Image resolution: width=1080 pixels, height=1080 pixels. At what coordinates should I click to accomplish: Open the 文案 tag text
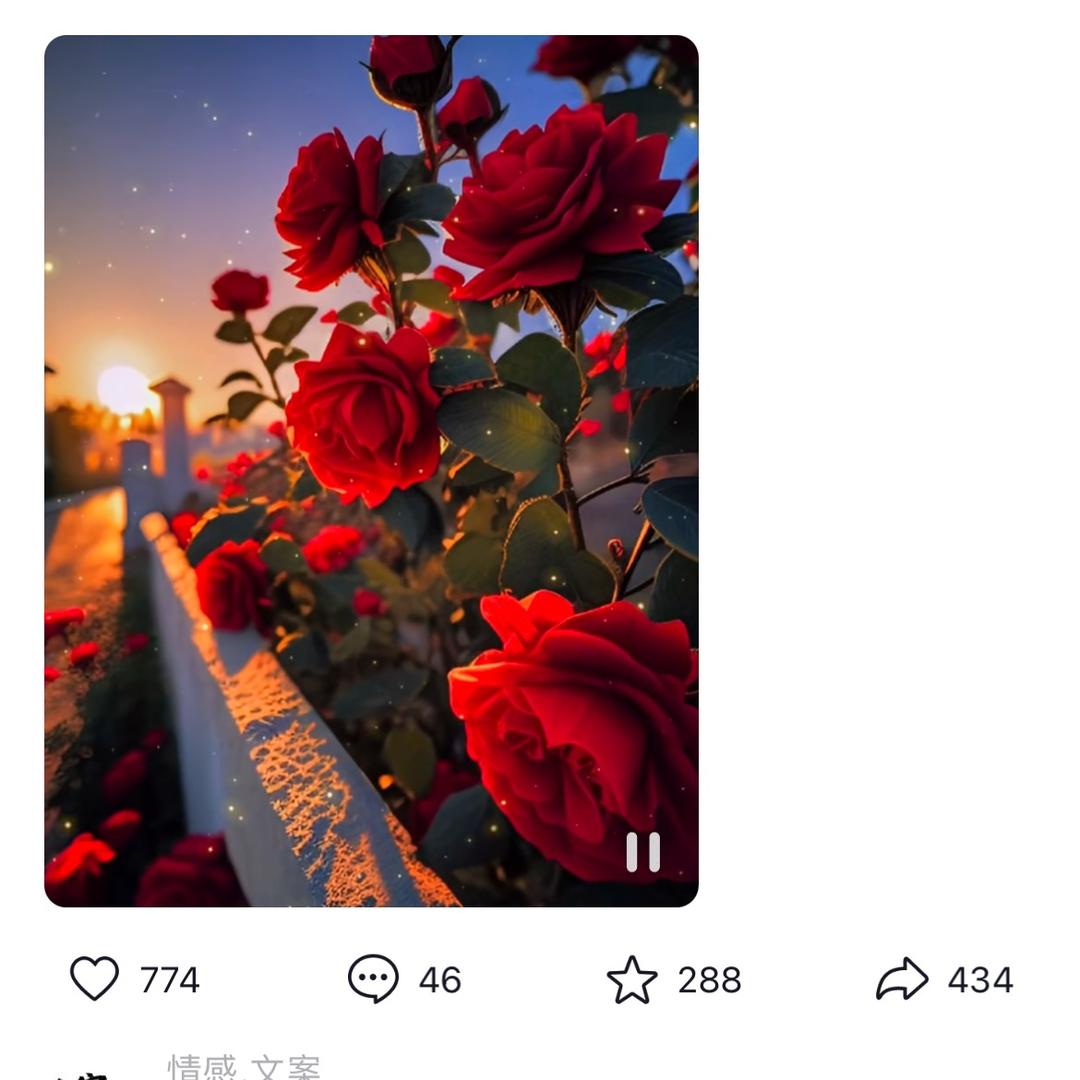coord(286,1068)
